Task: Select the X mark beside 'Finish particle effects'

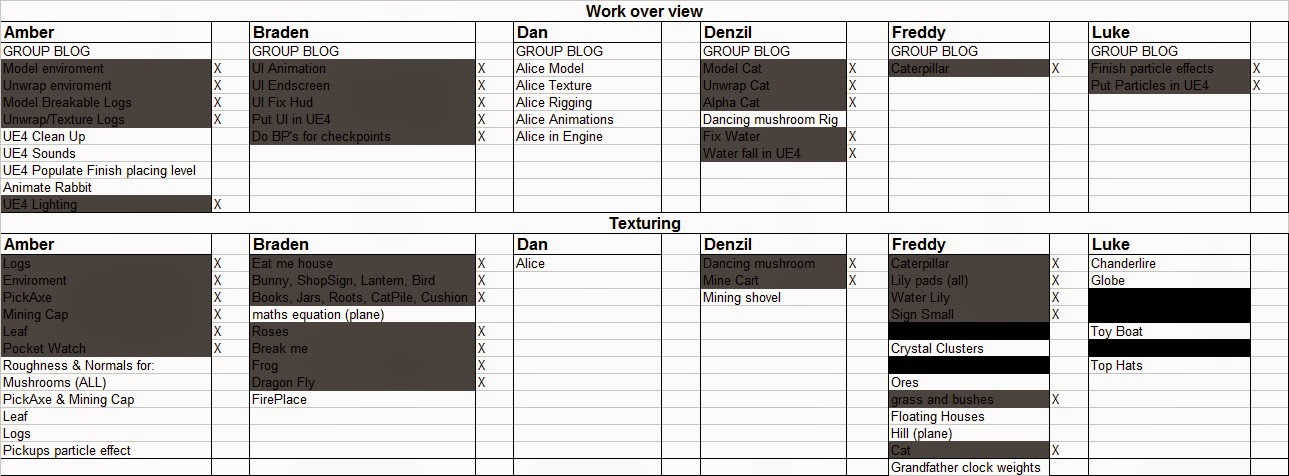Action: (x=1256, y=69)
